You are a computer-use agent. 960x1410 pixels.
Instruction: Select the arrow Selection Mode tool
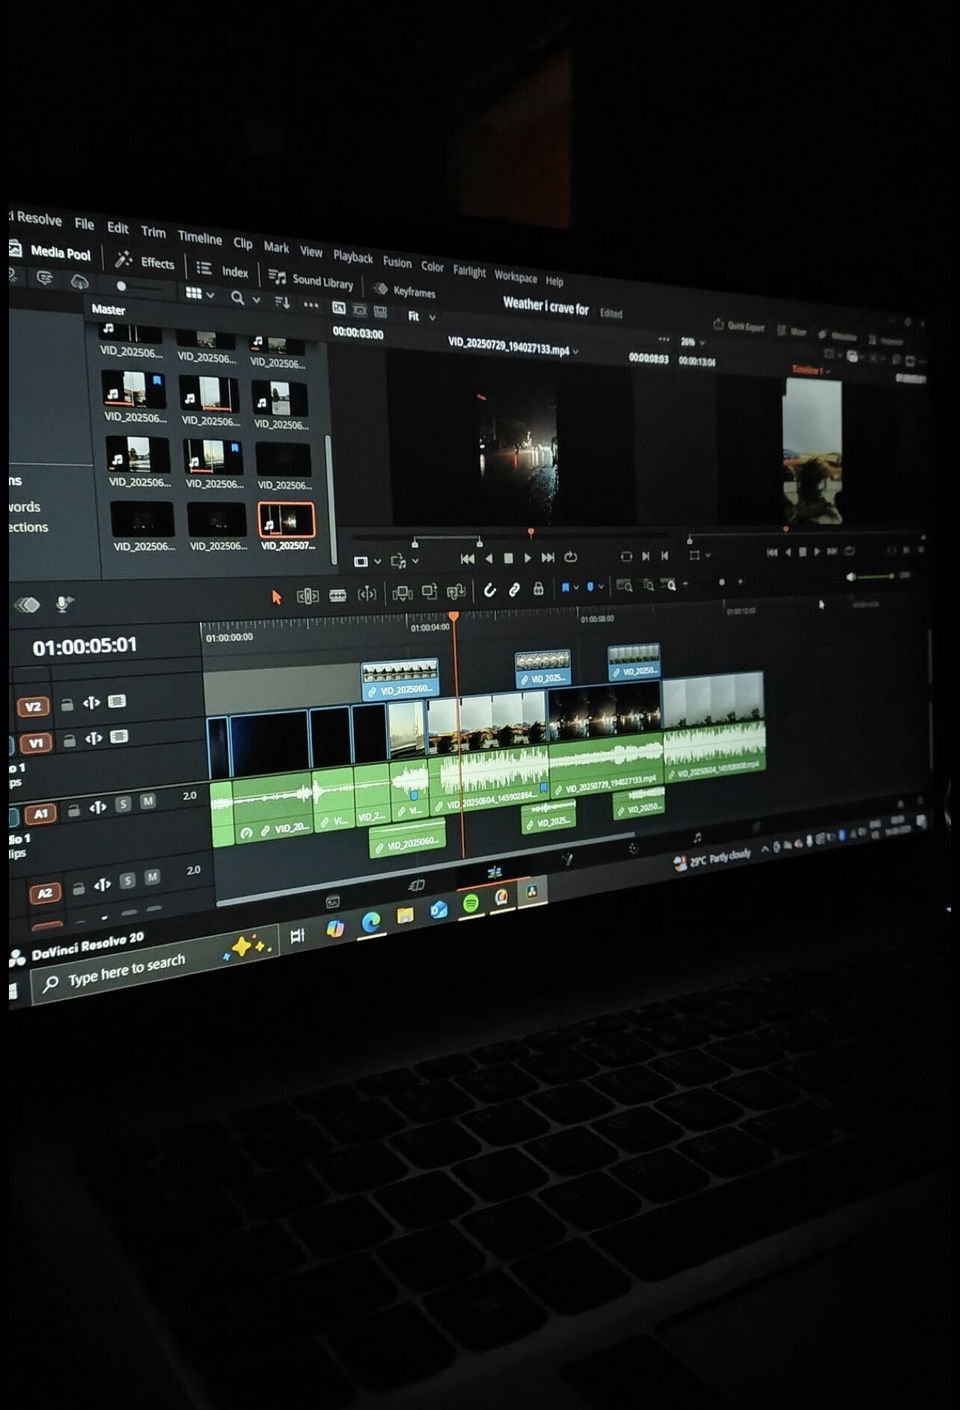[x=277, y=597]
